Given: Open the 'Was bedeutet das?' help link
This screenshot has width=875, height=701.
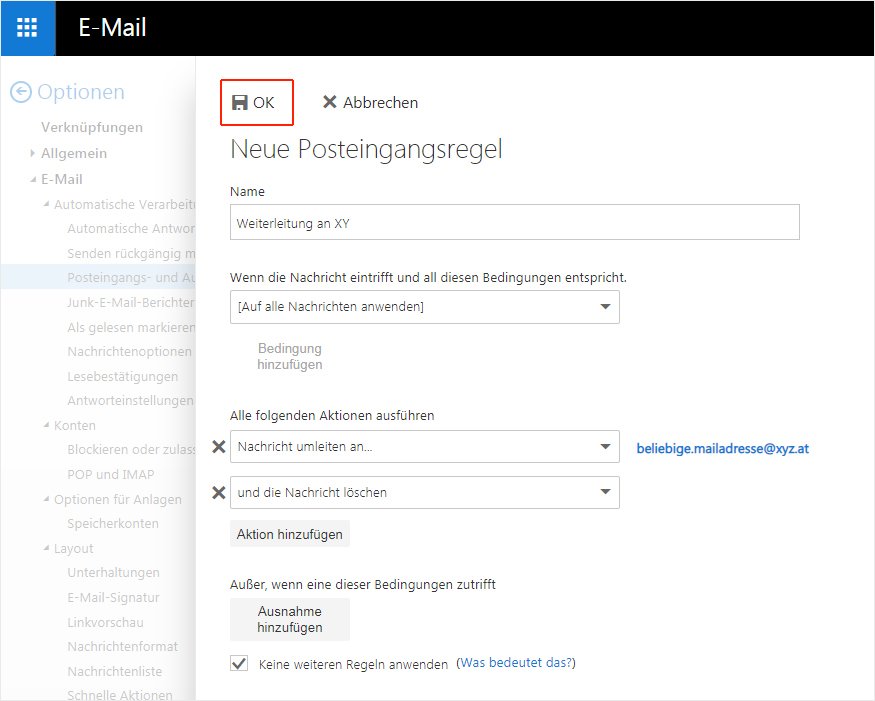Looking at the screenshot, I should (517, 663).
